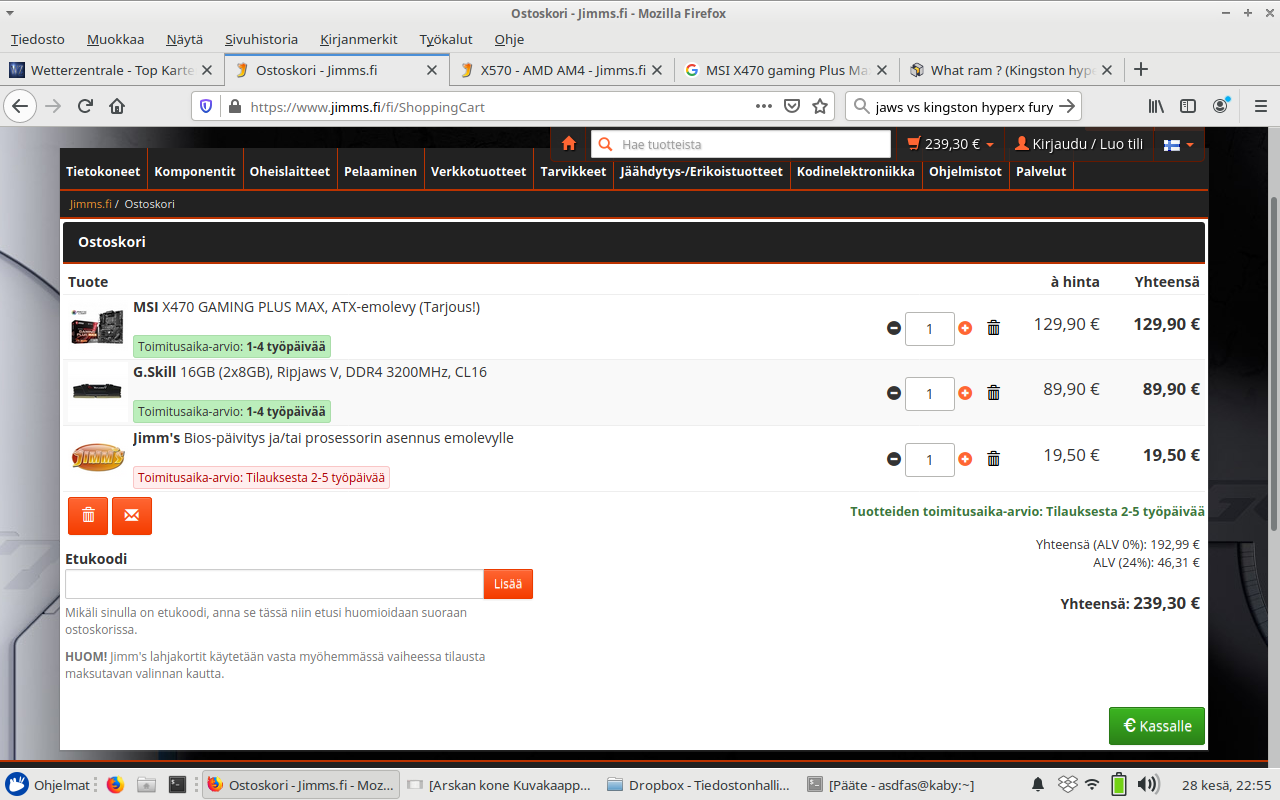Screen dimensions: 1280x800
Task: Open G.Skill 16GB Ripjaws V product link
Action: tap(310, 372)
